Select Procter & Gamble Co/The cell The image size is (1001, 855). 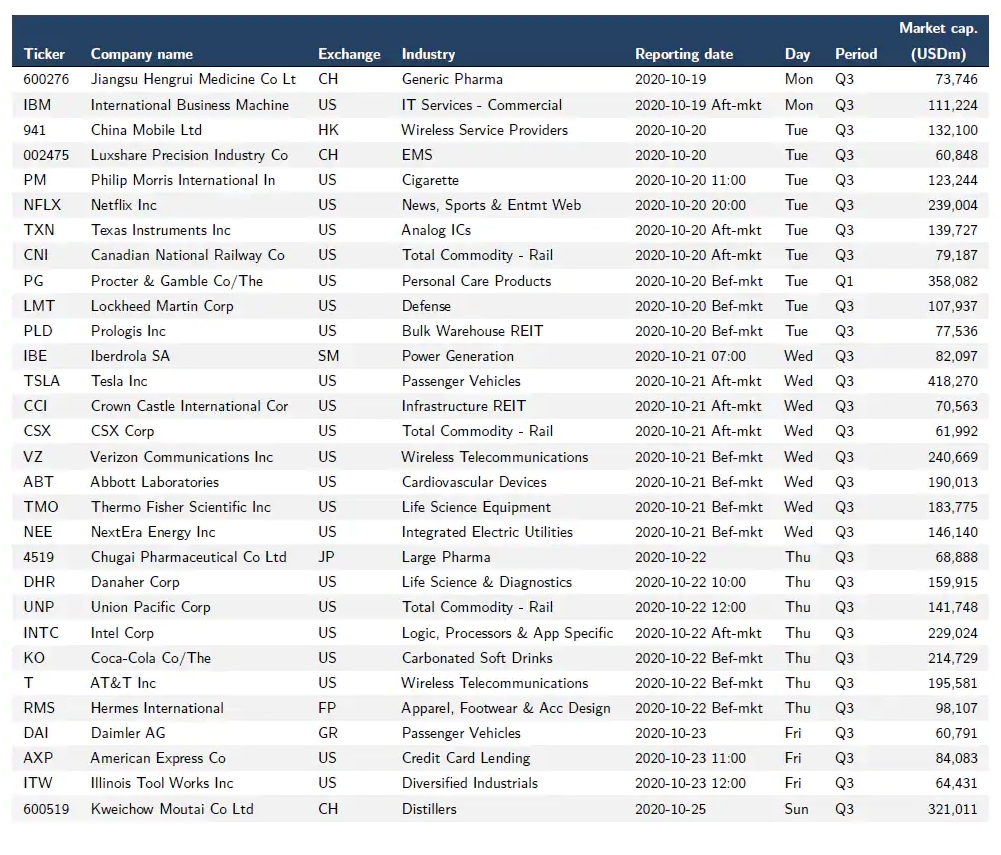tap(177, 281)
